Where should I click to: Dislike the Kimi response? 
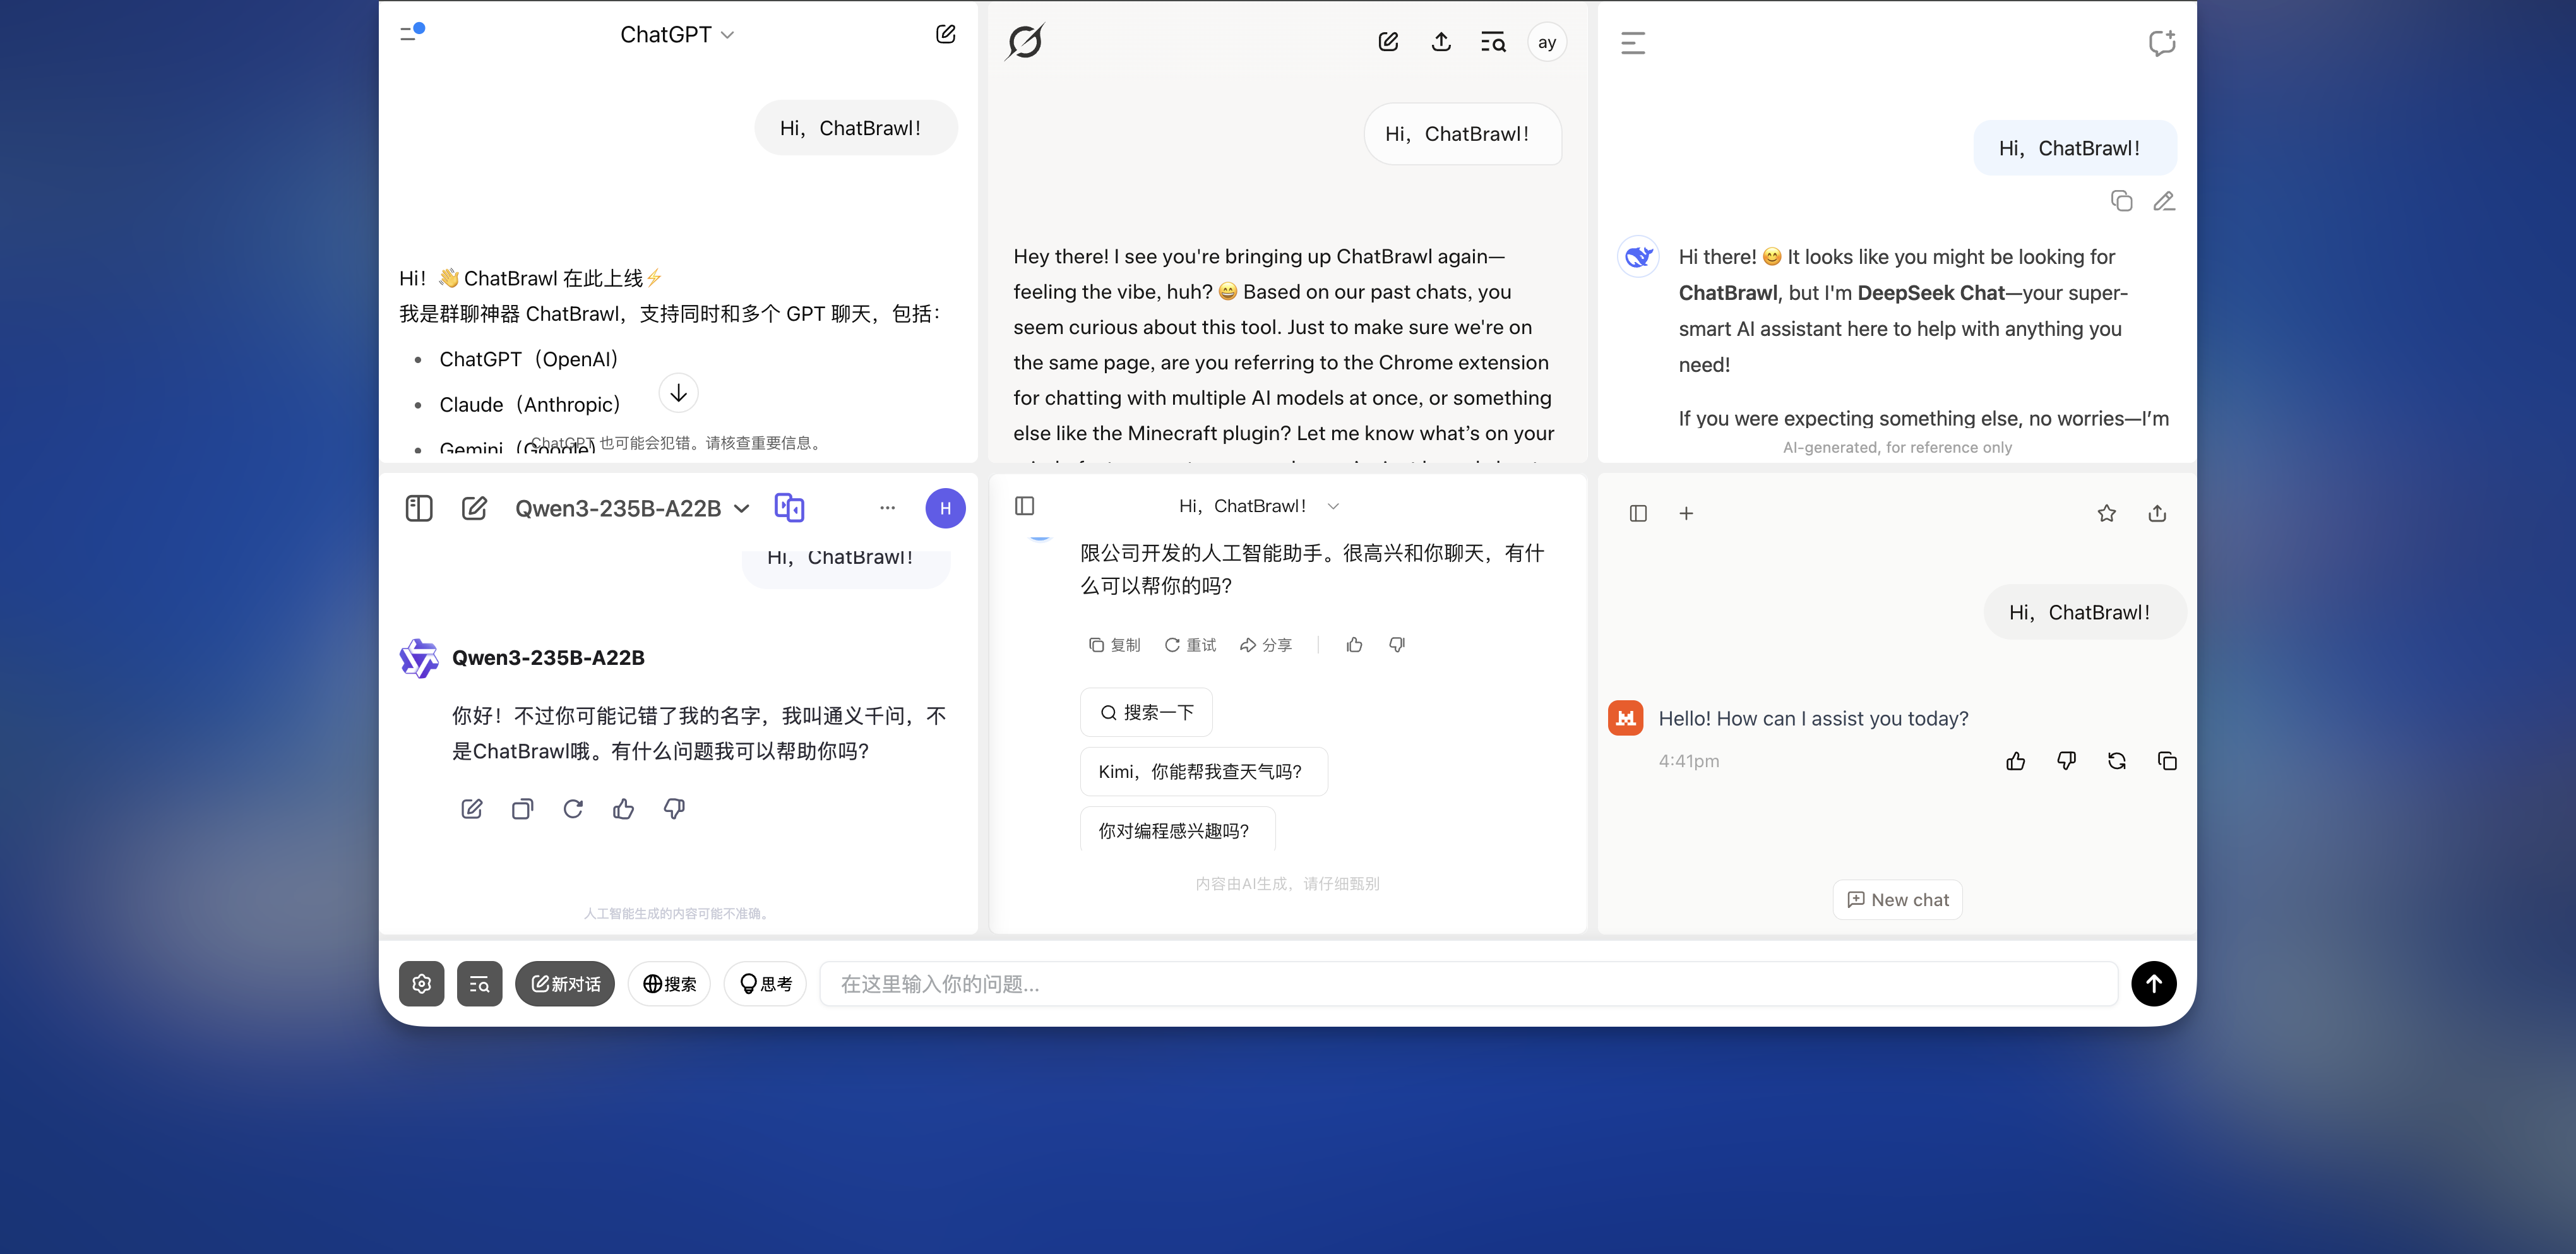coord(1397,645)
